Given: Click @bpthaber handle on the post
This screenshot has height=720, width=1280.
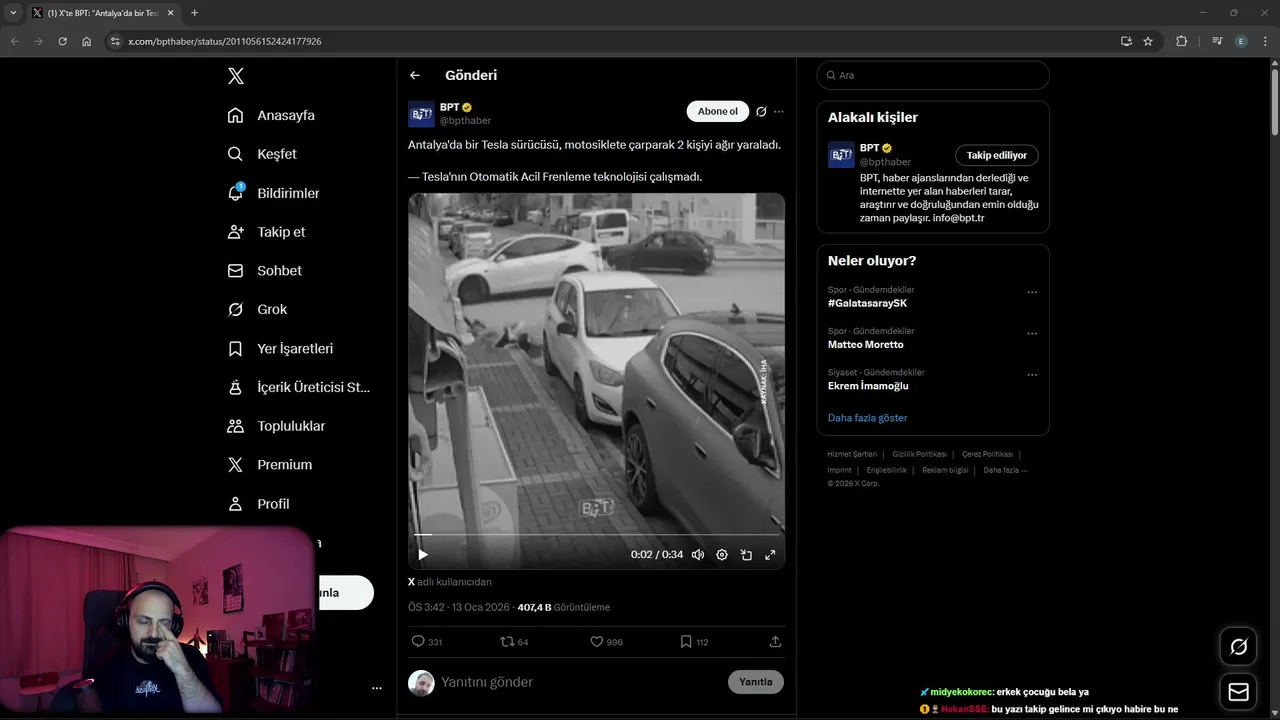Looking at the screenshot, I should (465, 121).
